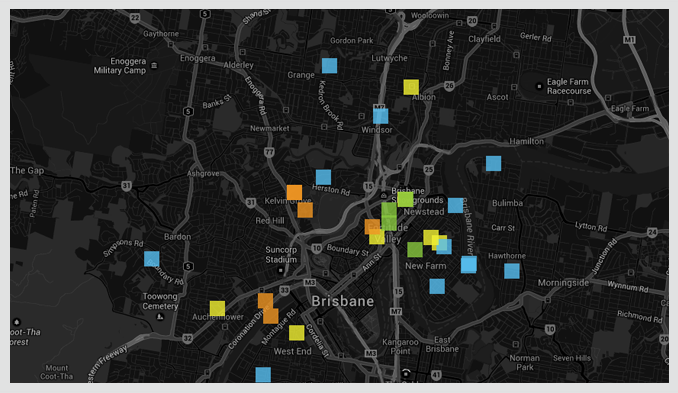Click the Brisbane city label
The height and width of the screenshot is (393, 678).
tap(342, 301)
